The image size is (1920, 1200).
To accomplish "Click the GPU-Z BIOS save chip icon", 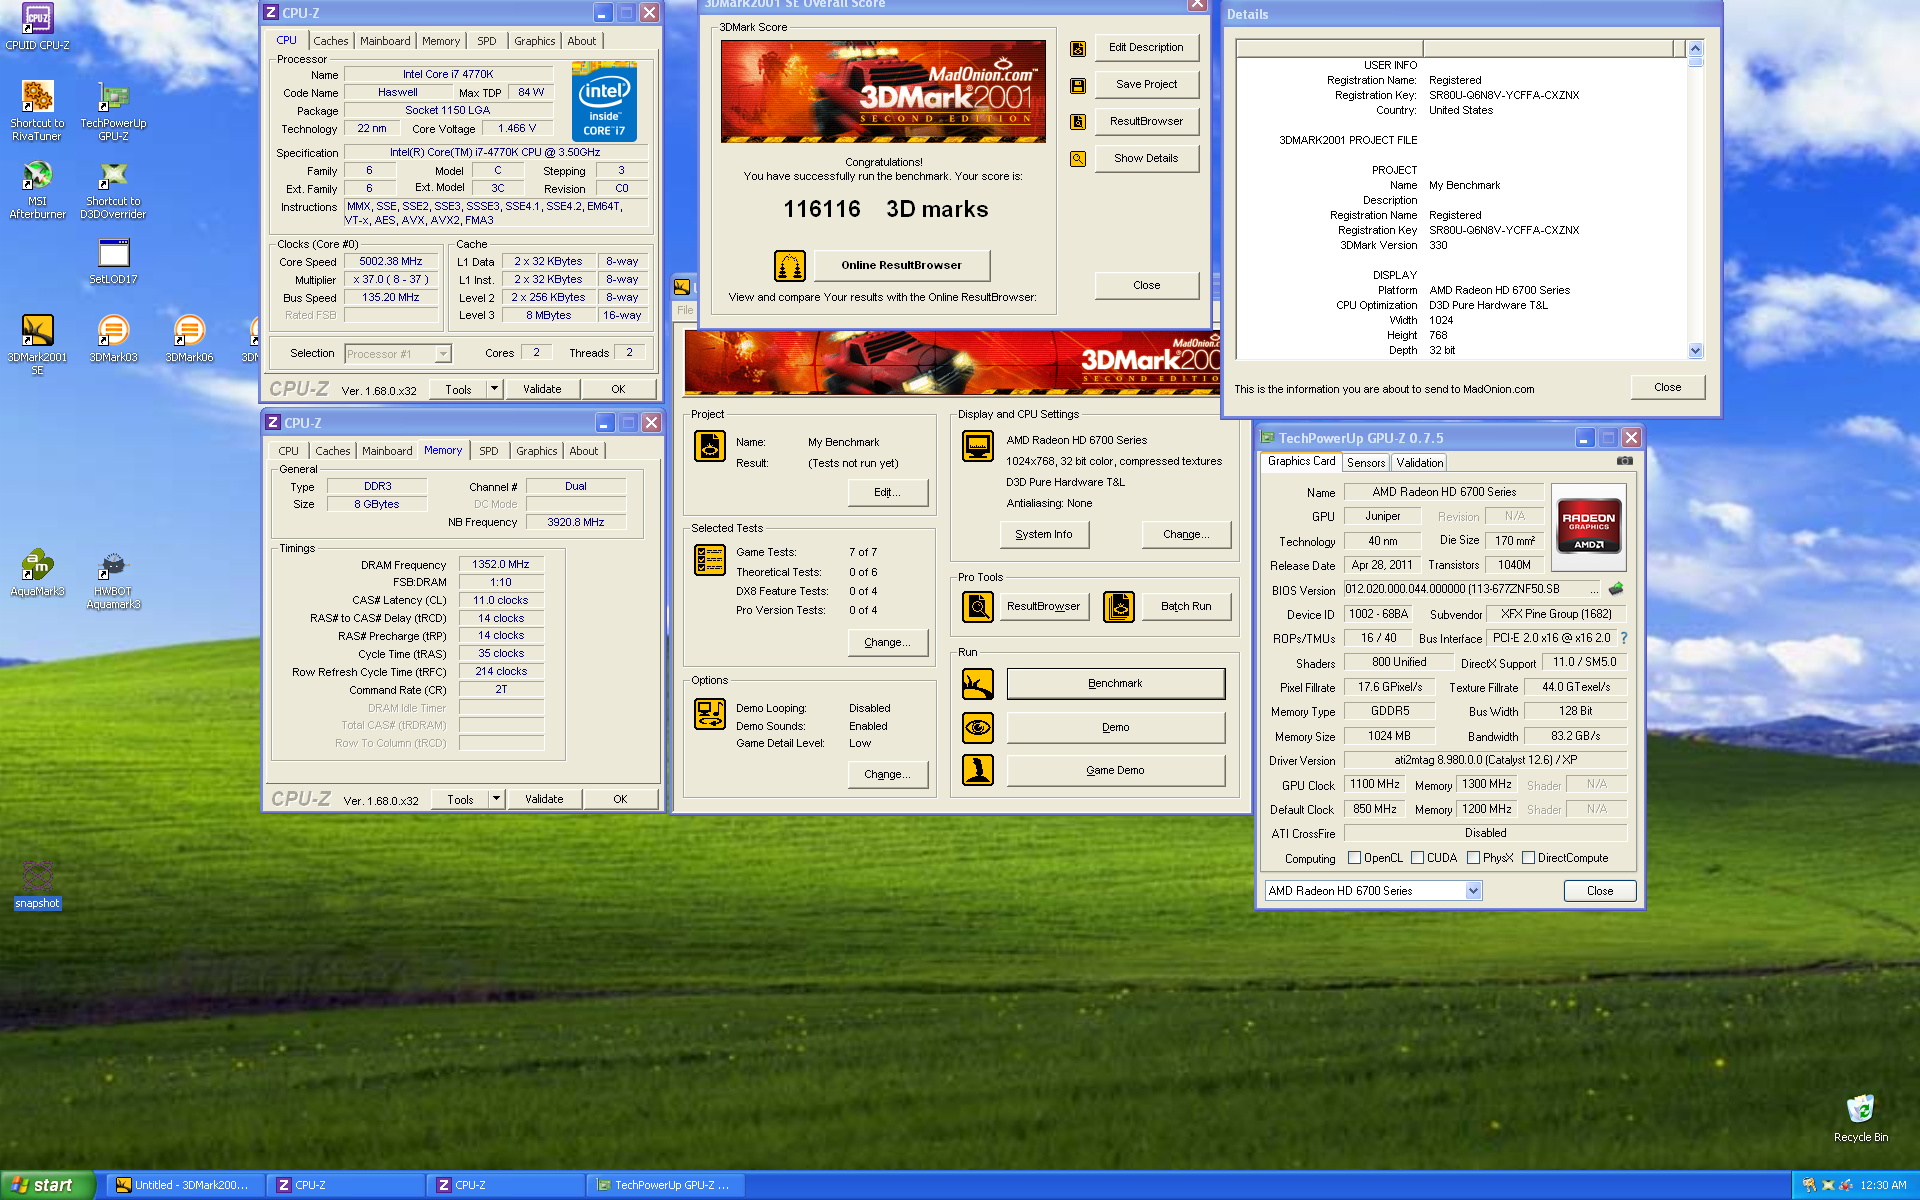I will (x=1616, y=589).
